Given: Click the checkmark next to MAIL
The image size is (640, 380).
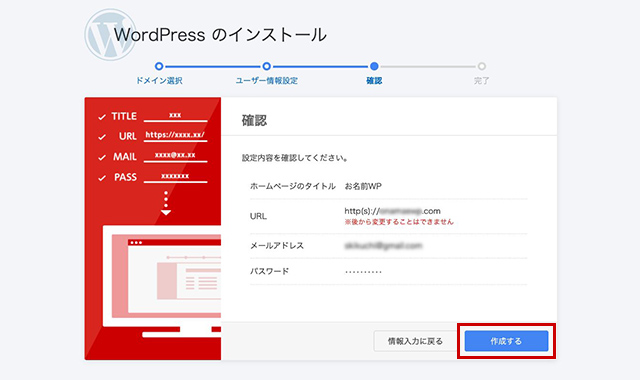Looking at the screenshot, I should coord(102,158).
